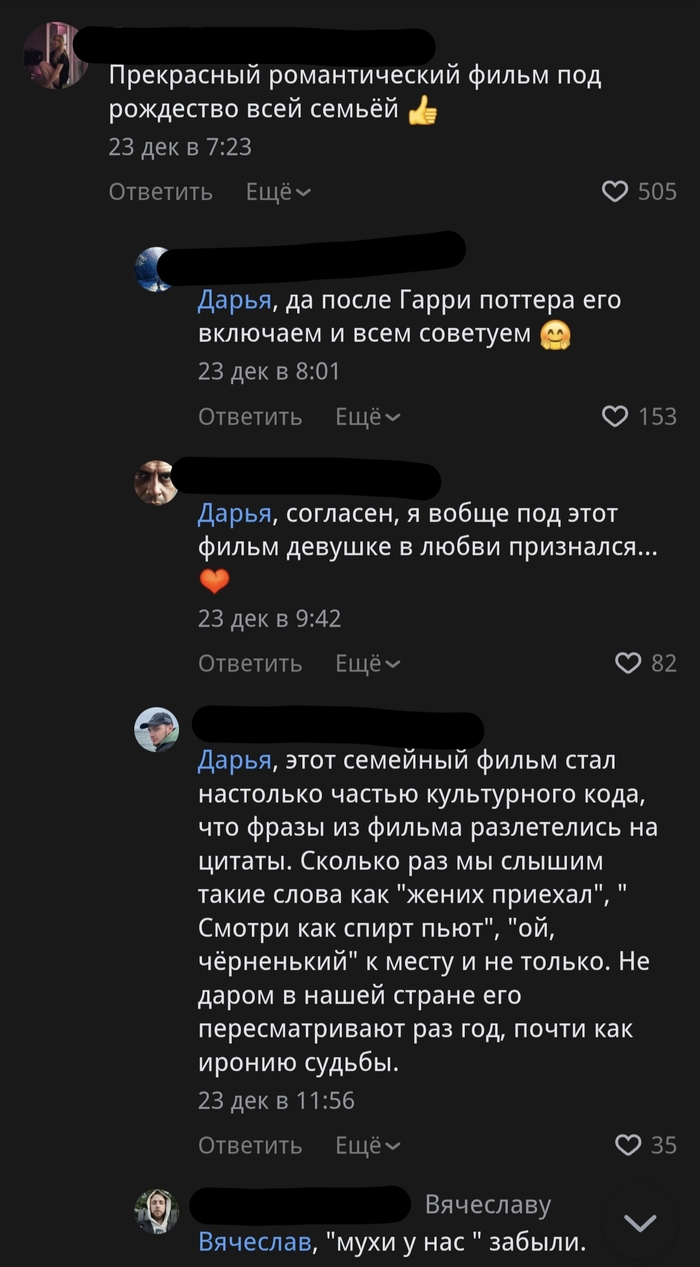Image resolution: width=700 pixels, height=1267 pixels.
Task: Open avatar of the top comment author
Action: [x=54, y=55]
